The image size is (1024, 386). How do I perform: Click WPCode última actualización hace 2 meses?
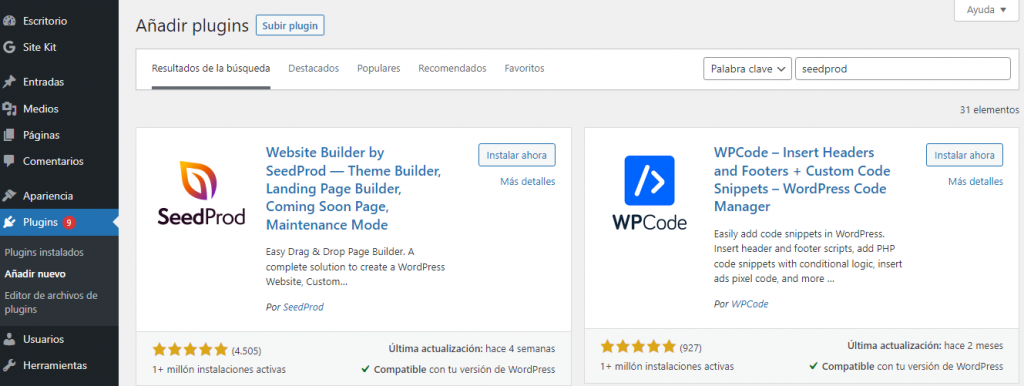[925, 346]
